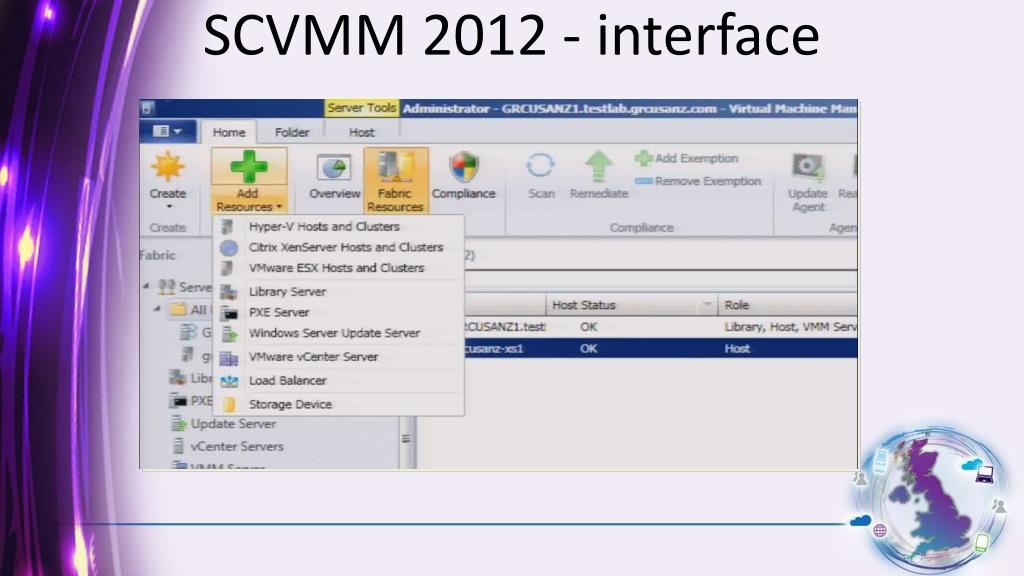Open the Create ribbon button

pos(167,177)
